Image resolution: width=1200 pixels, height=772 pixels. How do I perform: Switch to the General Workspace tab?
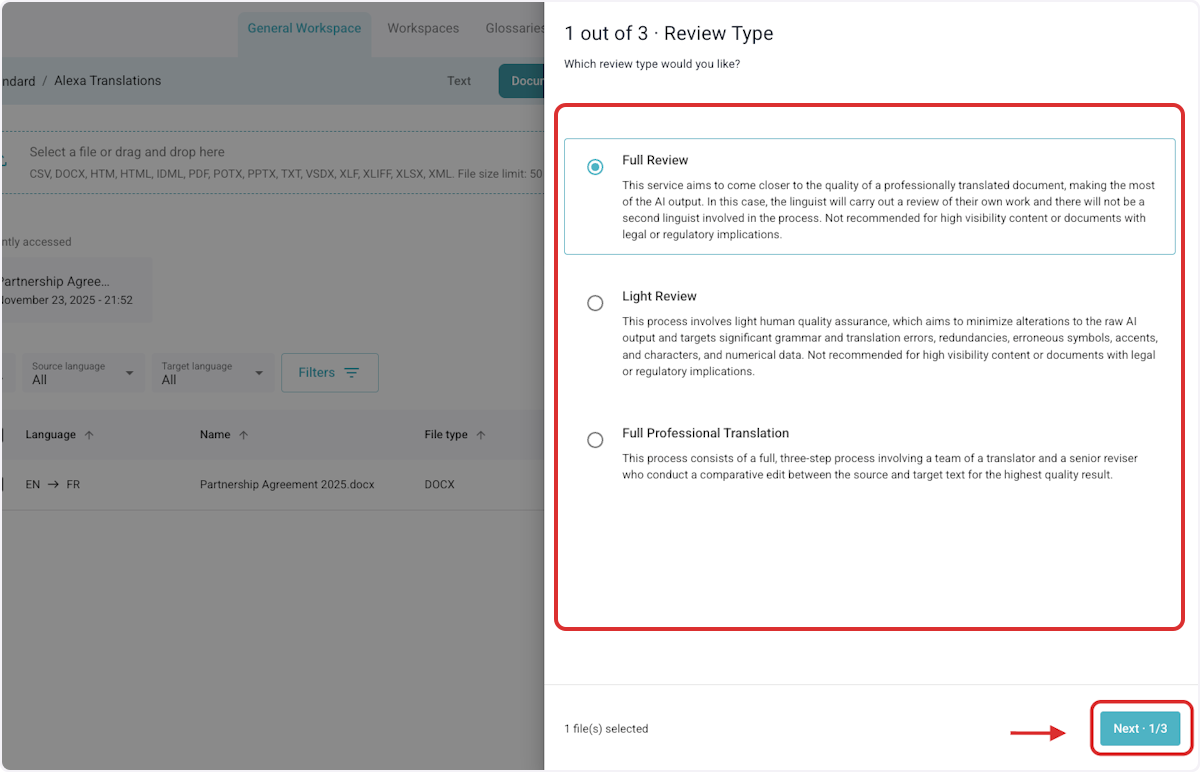(x=304, y=28)
